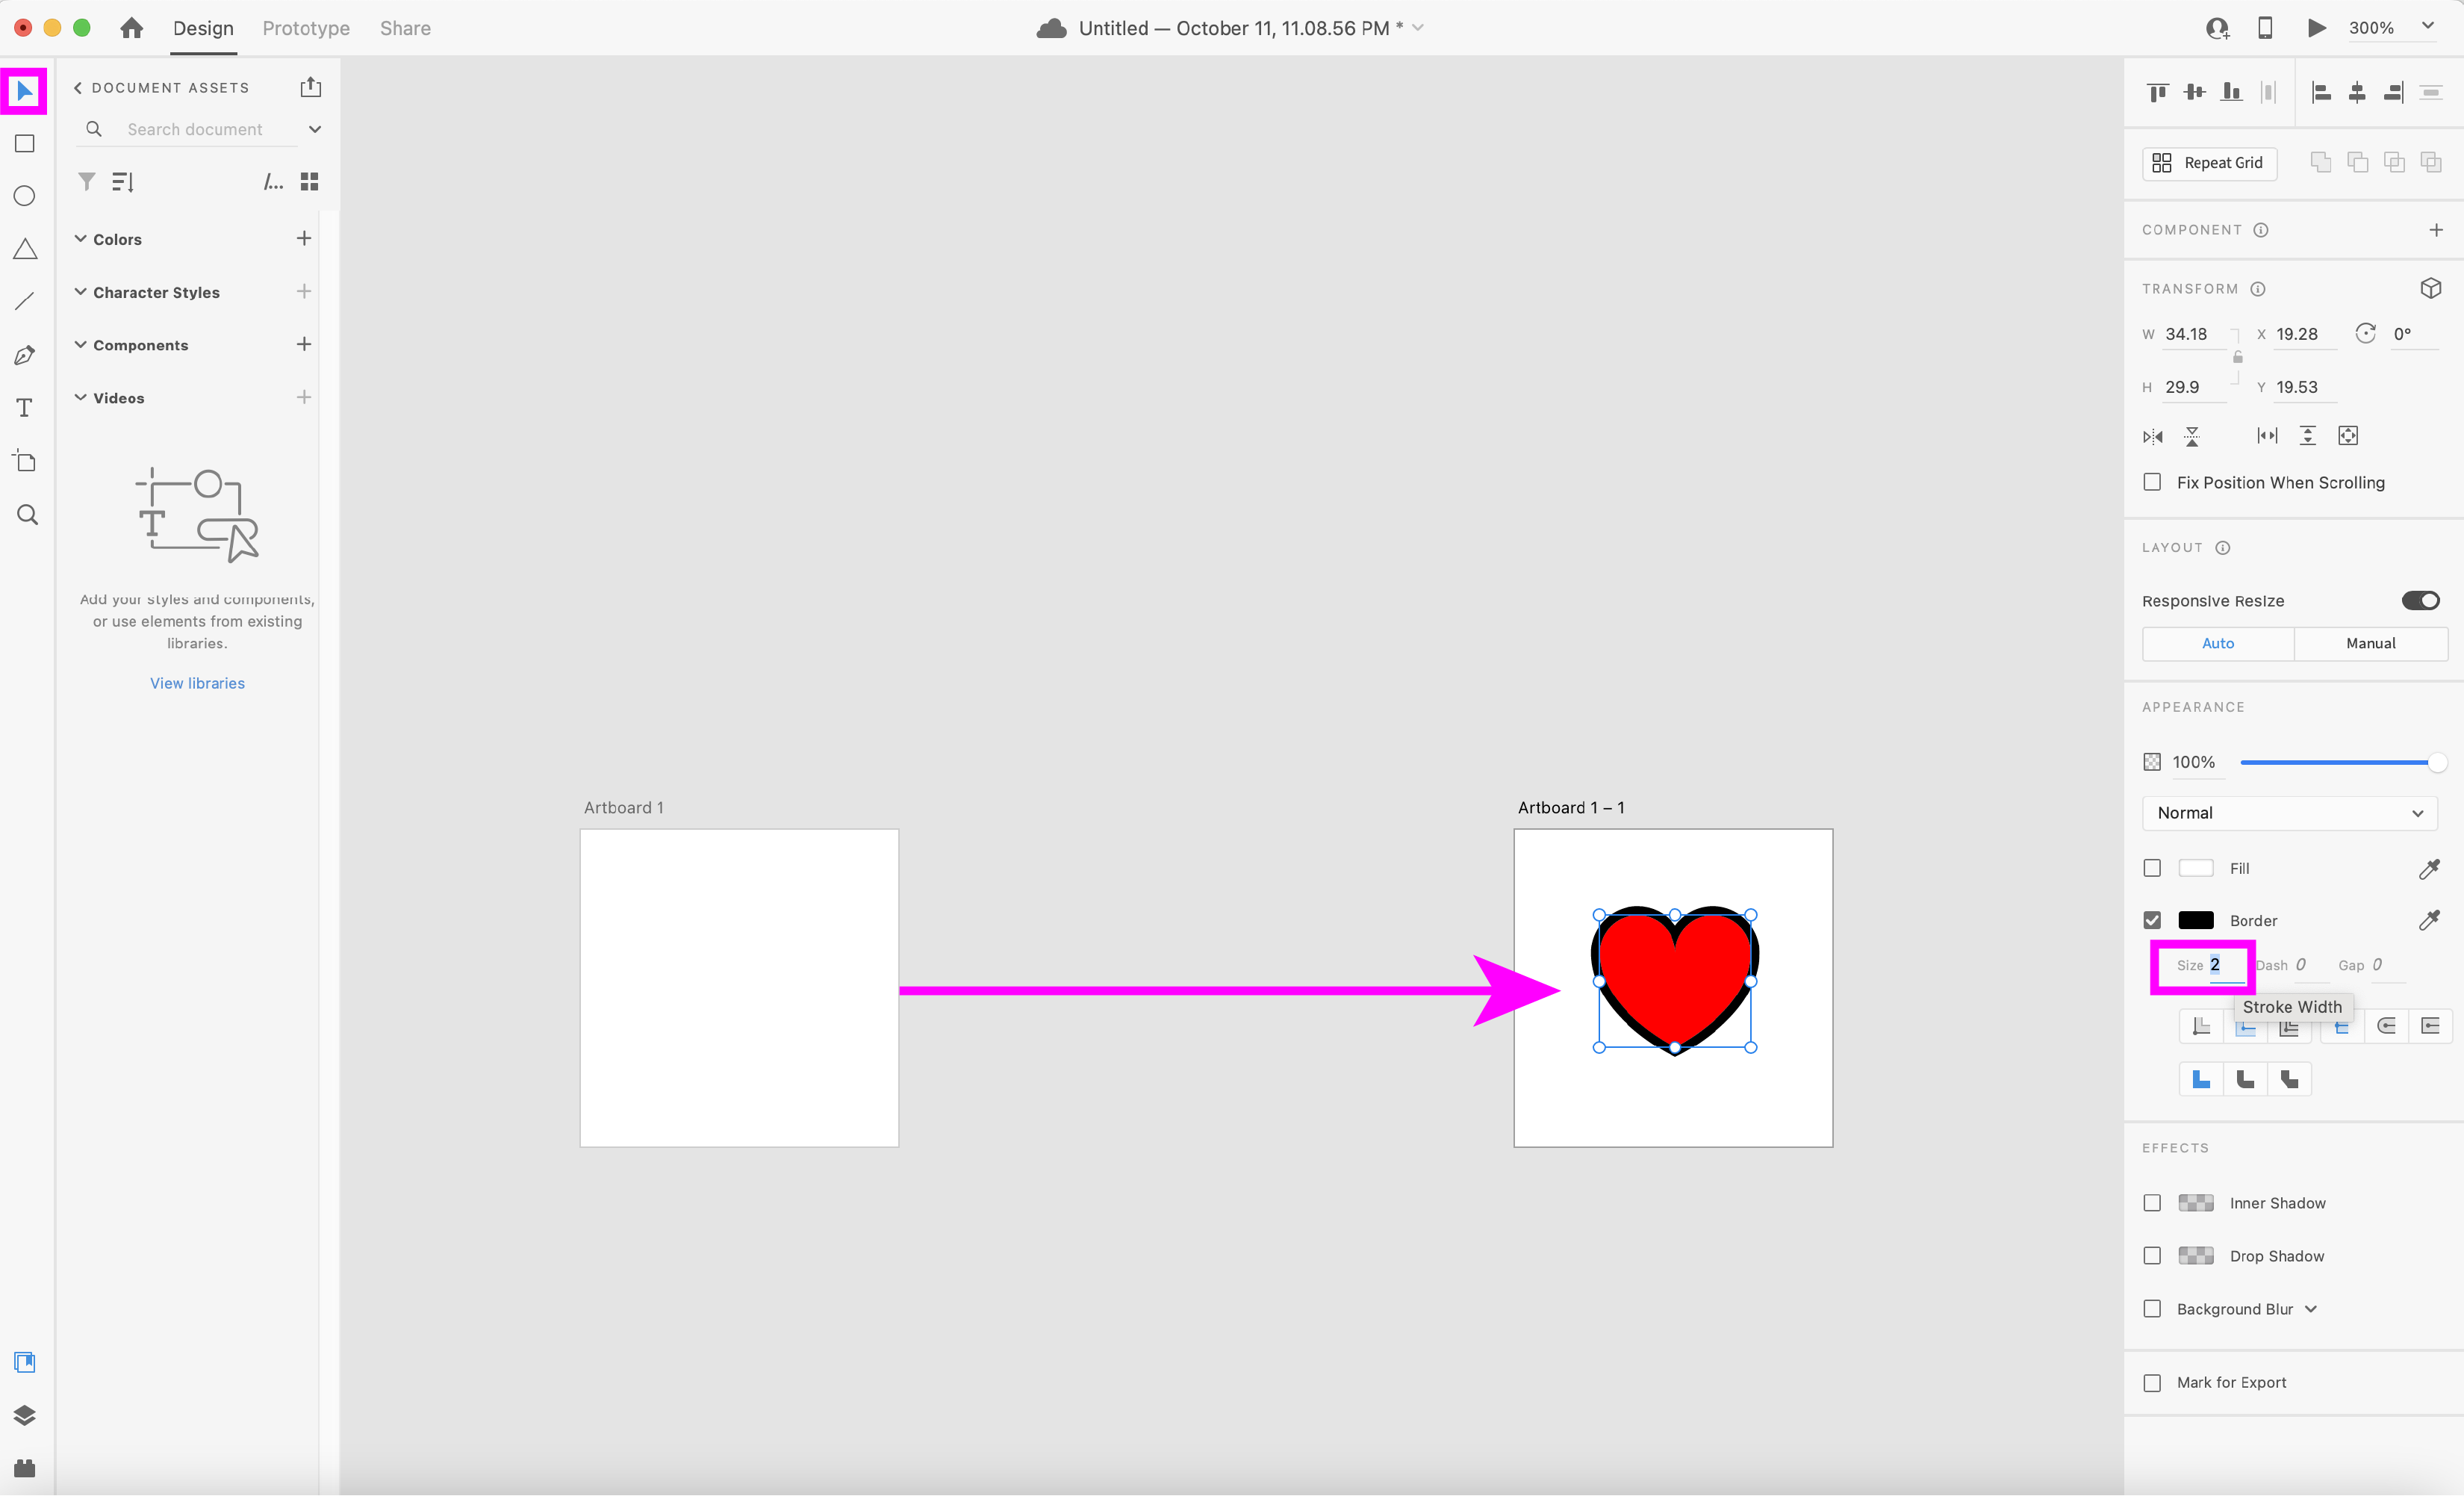Viewport: 2464px width, 1496px height.
Task: Open the Layers panel
Action: tap(25, 1415)
